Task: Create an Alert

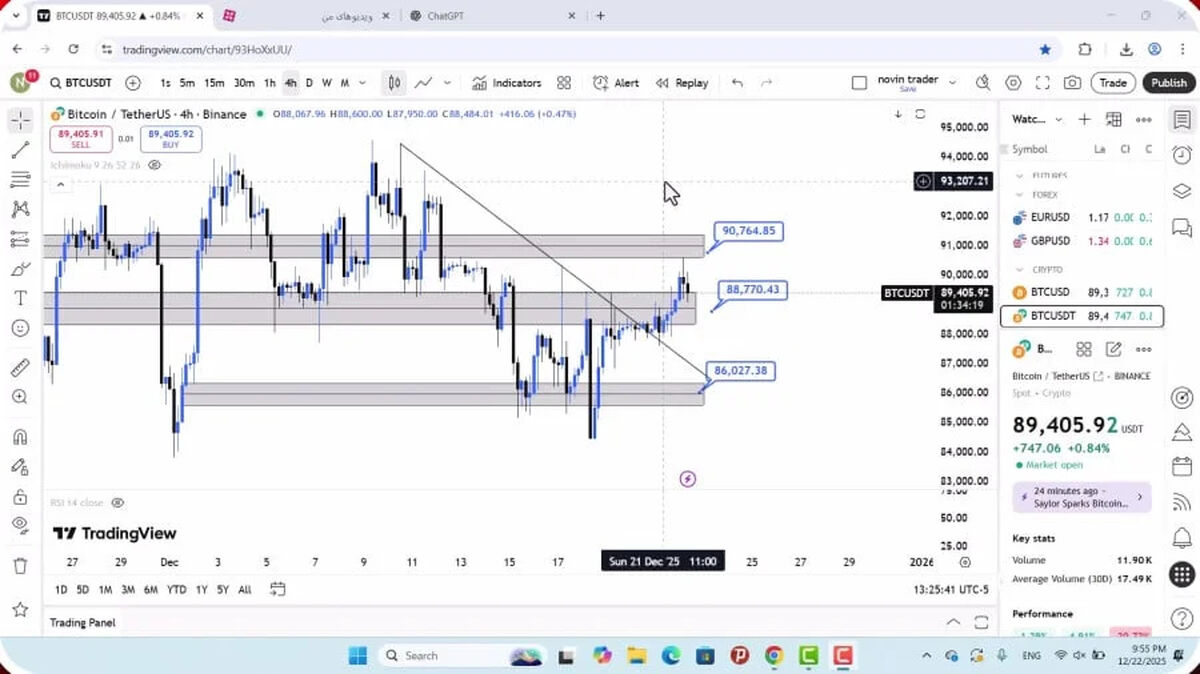Action: pos(616,83)
